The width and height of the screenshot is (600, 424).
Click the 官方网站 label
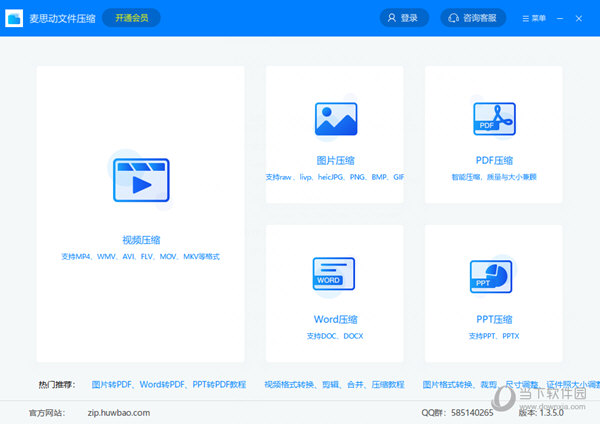[x=47, y=413]
